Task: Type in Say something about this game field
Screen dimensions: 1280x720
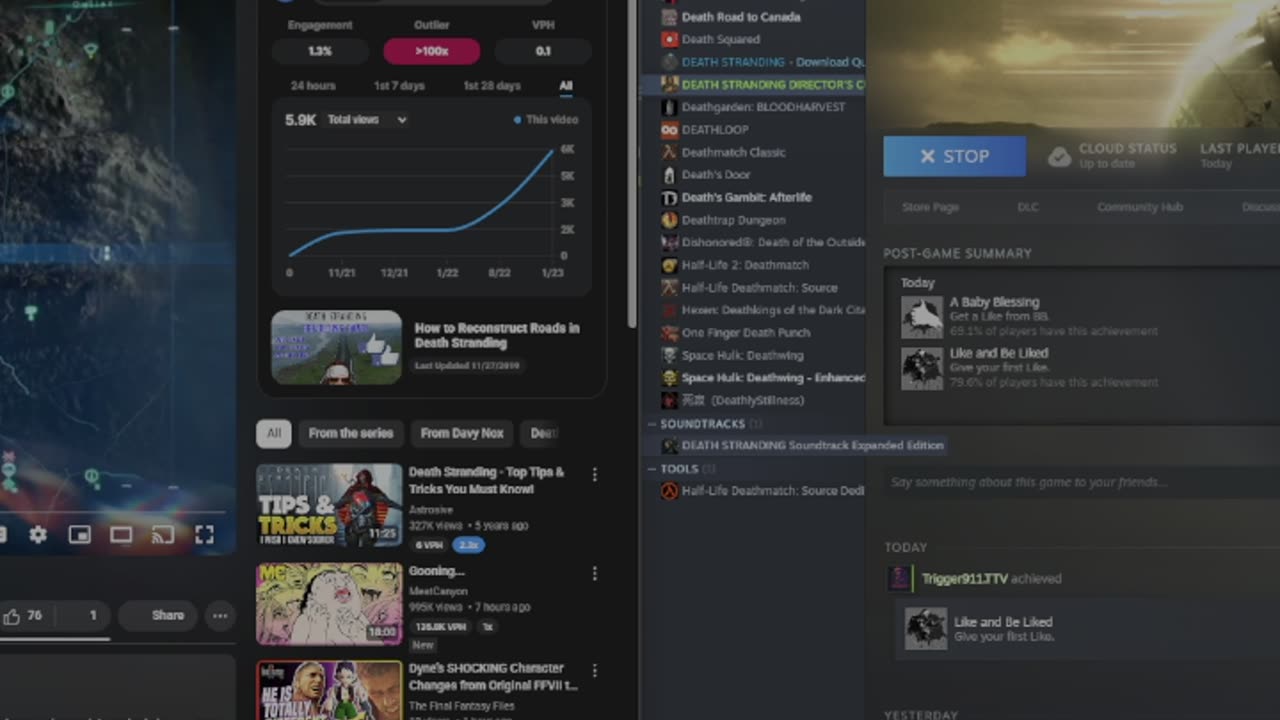Action: coord(1080,482)
